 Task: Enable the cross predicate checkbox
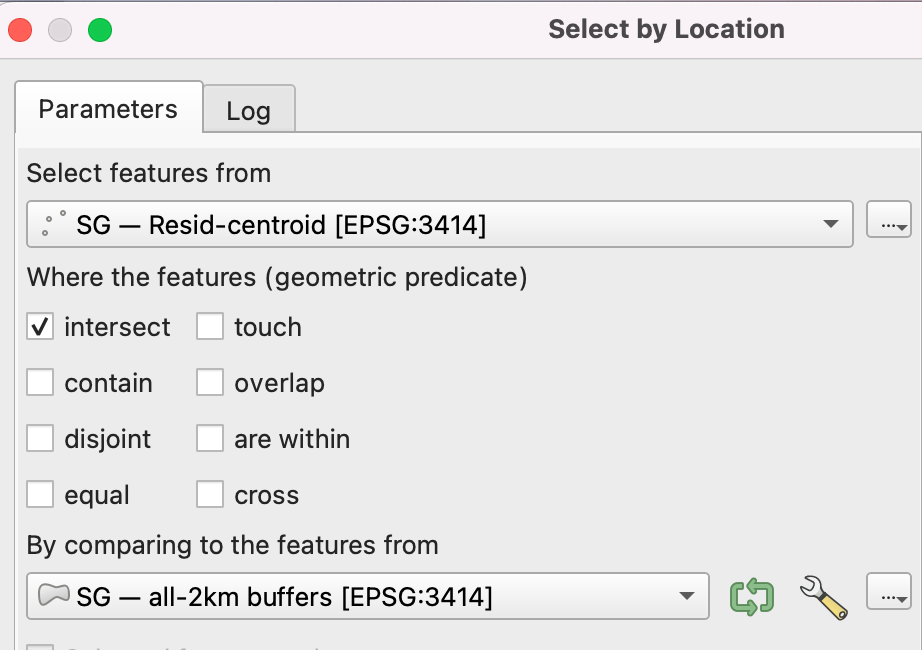point(210,495)
